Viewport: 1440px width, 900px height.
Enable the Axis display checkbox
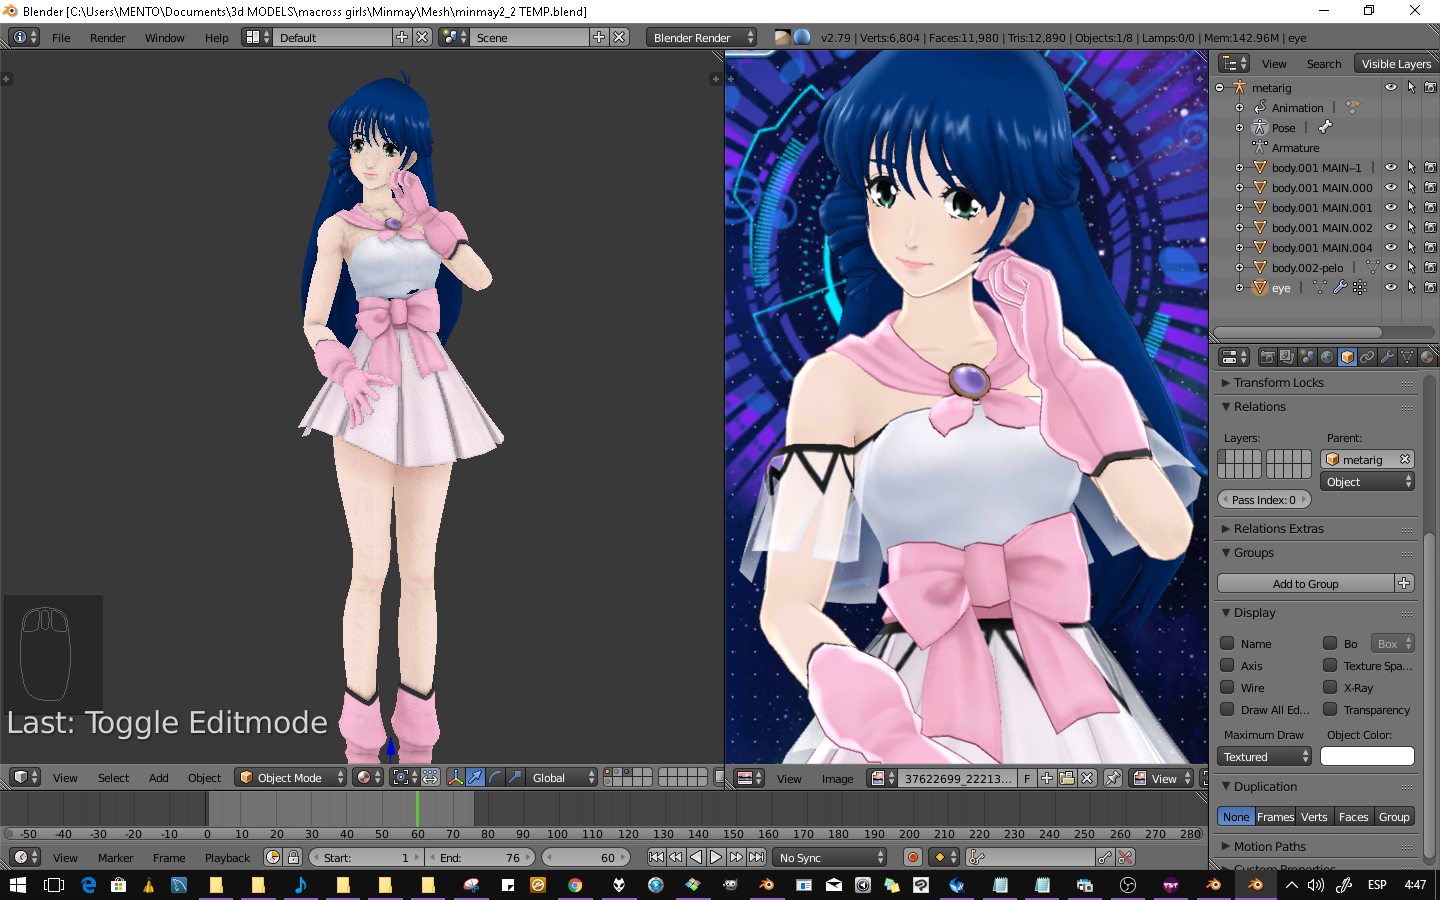pyautogui.click(x=1227, y=665)
